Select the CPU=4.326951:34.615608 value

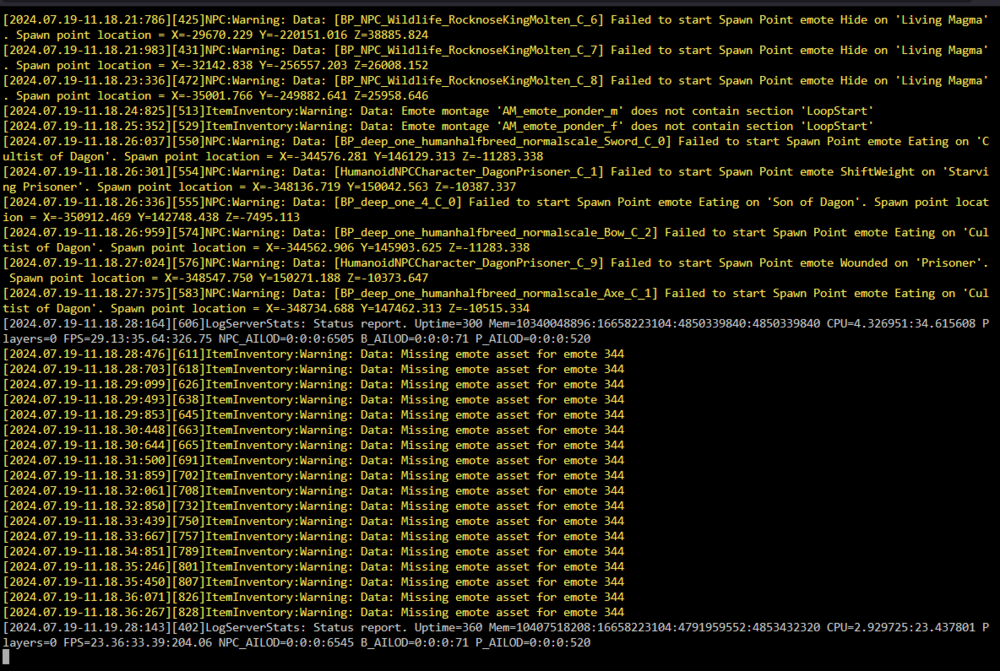(901, 324)
